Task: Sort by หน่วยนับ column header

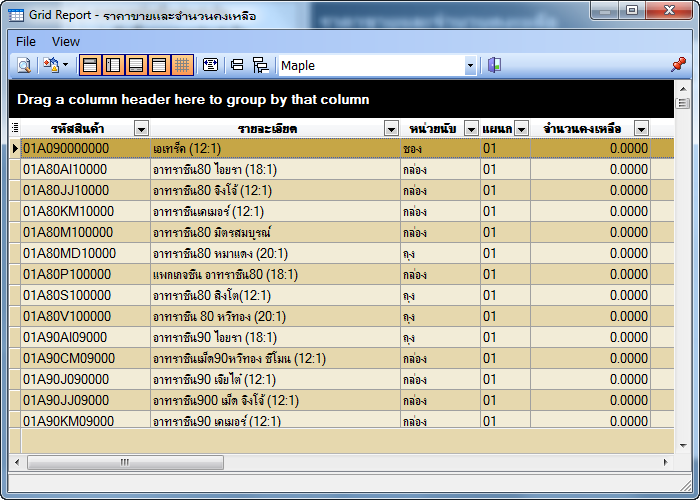Action: pos(433,128)
